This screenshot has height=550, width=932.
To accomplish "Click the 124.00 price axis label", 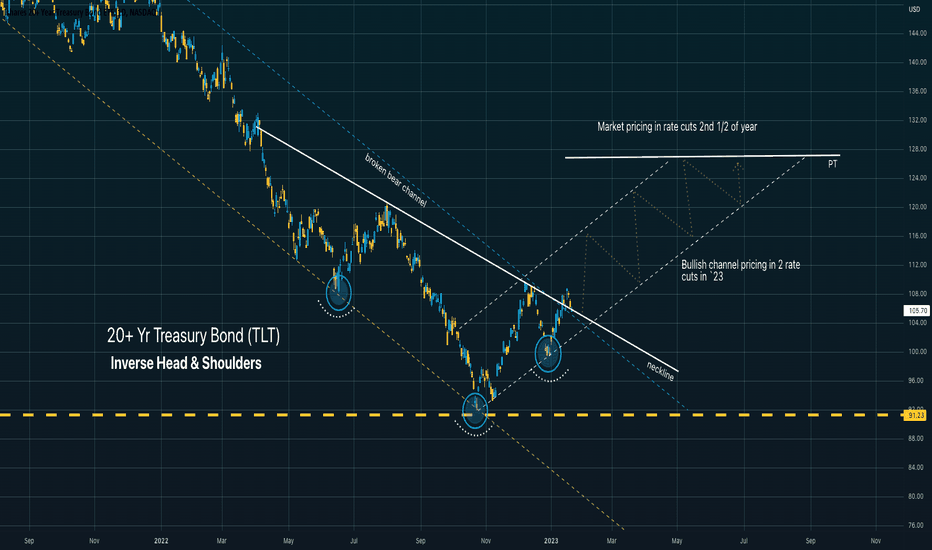I will [x=917, y=178].
